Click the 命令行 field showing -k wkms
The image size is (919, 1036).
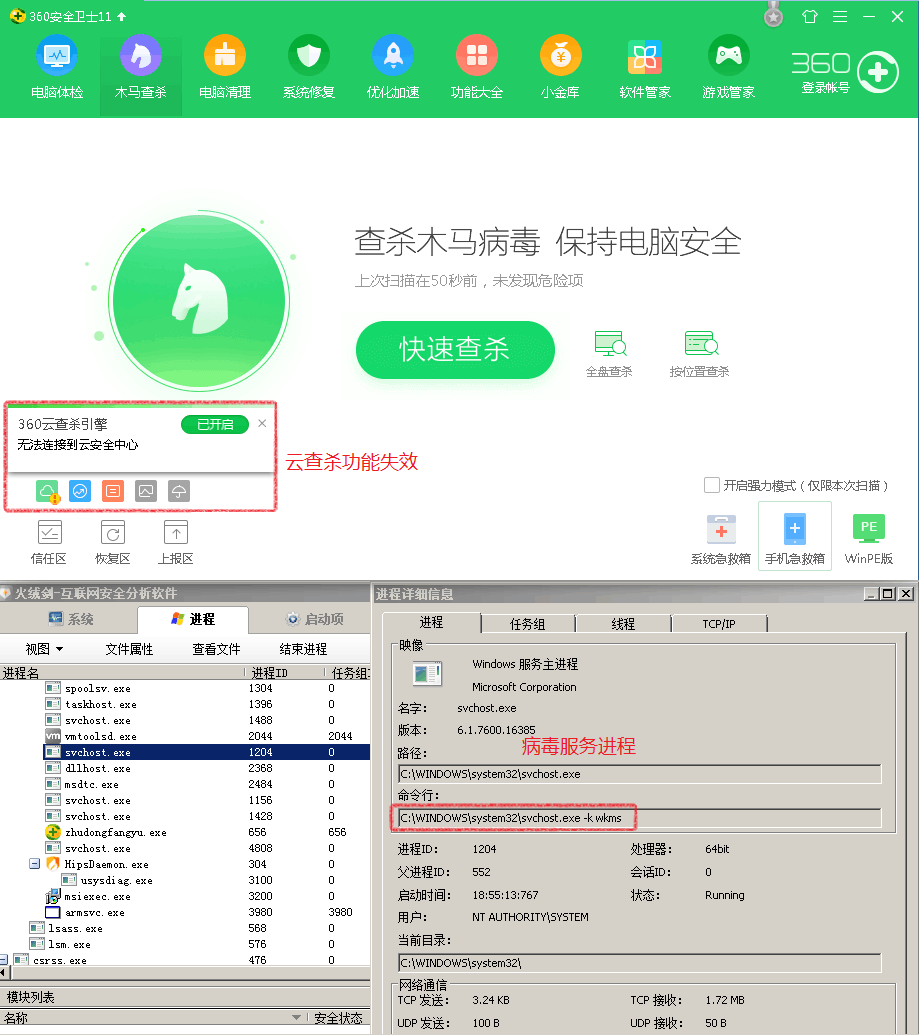[640, 818]
